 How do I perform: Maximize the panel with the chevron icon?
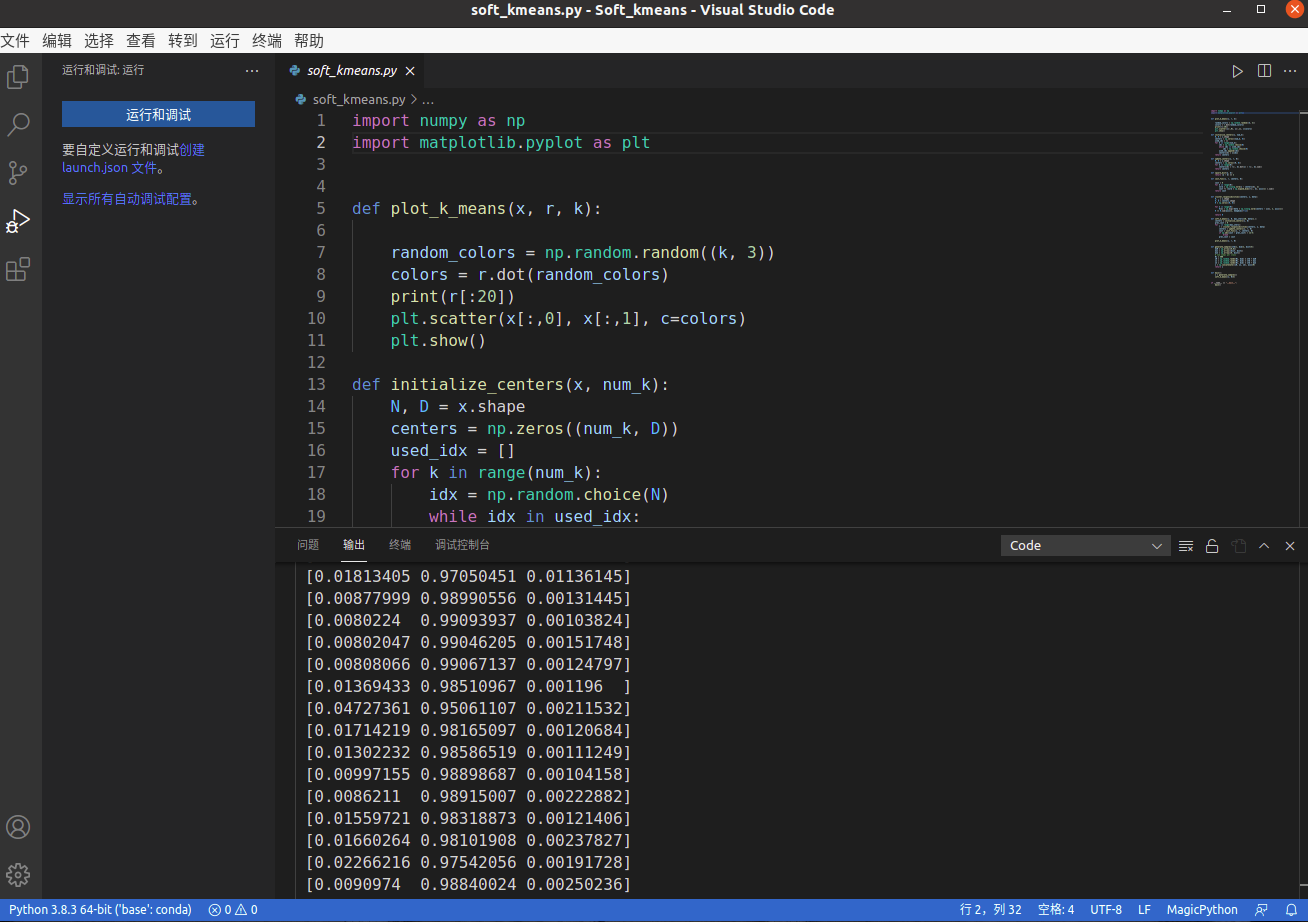point(1264,545)
